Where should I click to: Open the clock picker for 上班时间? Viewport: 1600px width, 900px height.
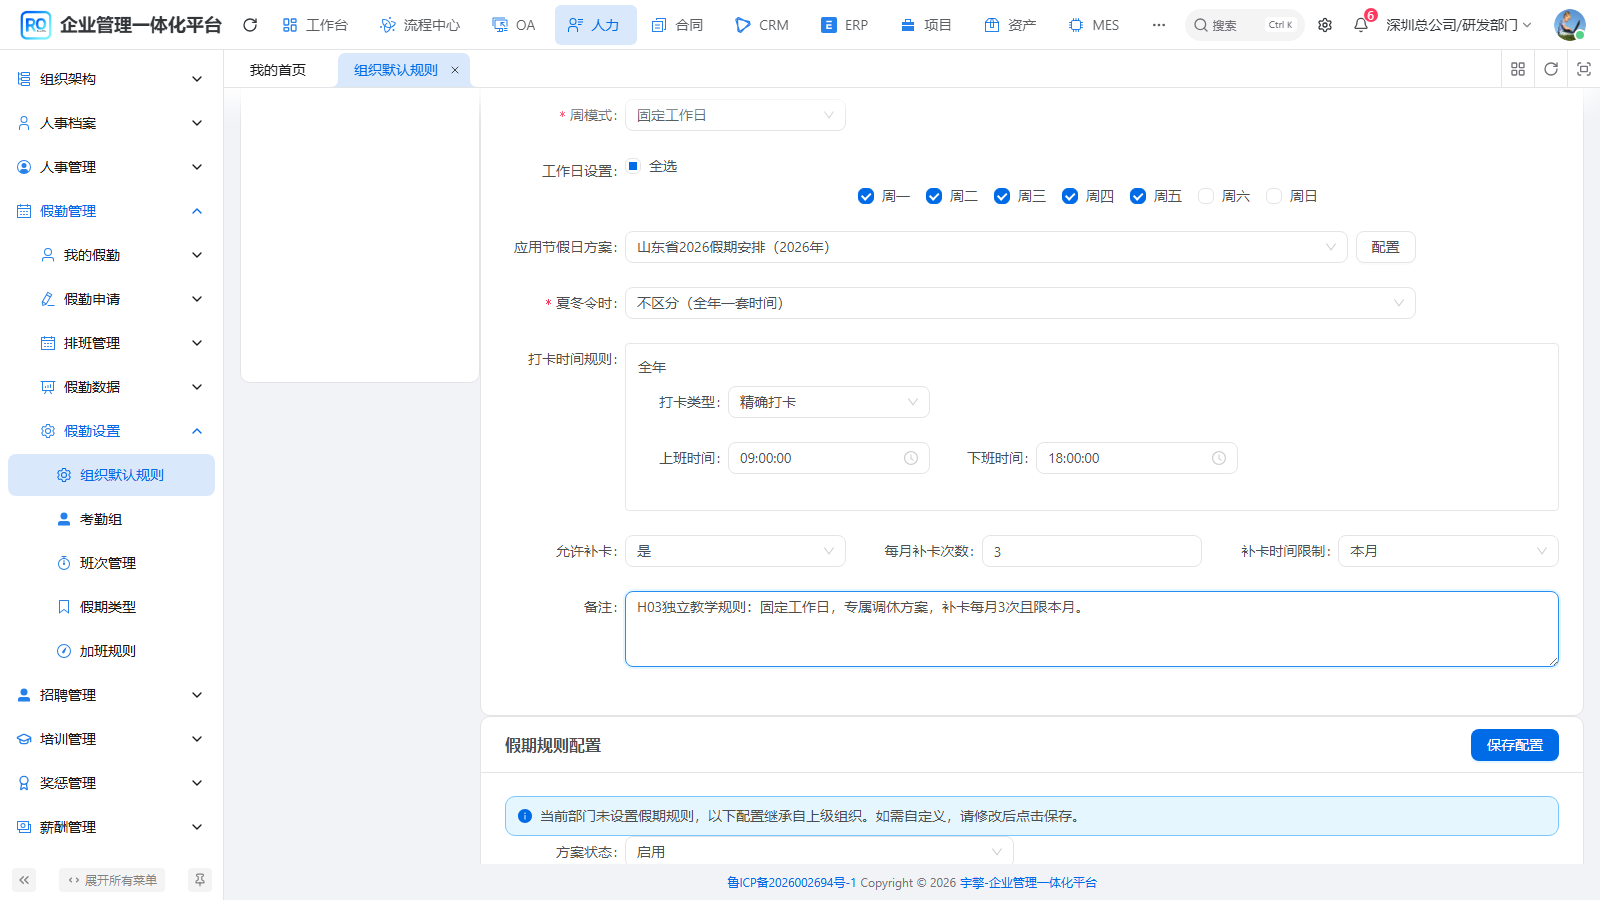click(x=911, y=458)
